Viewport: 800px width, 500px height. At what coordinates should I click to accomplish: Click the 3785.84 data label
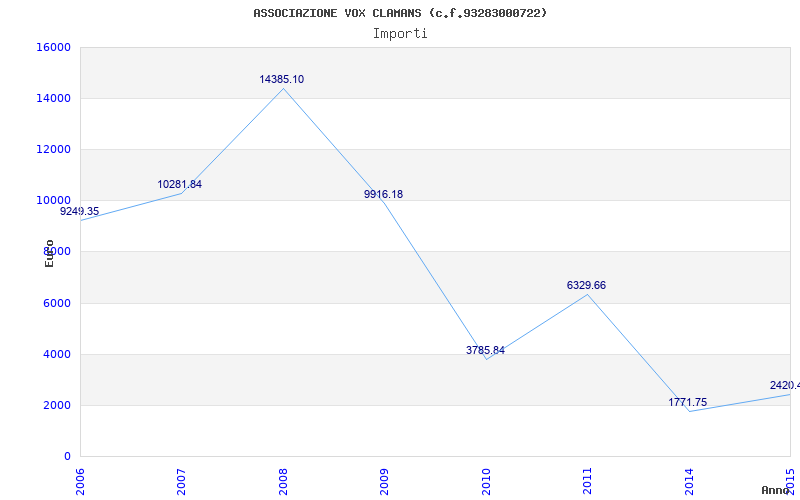[485, 350]
